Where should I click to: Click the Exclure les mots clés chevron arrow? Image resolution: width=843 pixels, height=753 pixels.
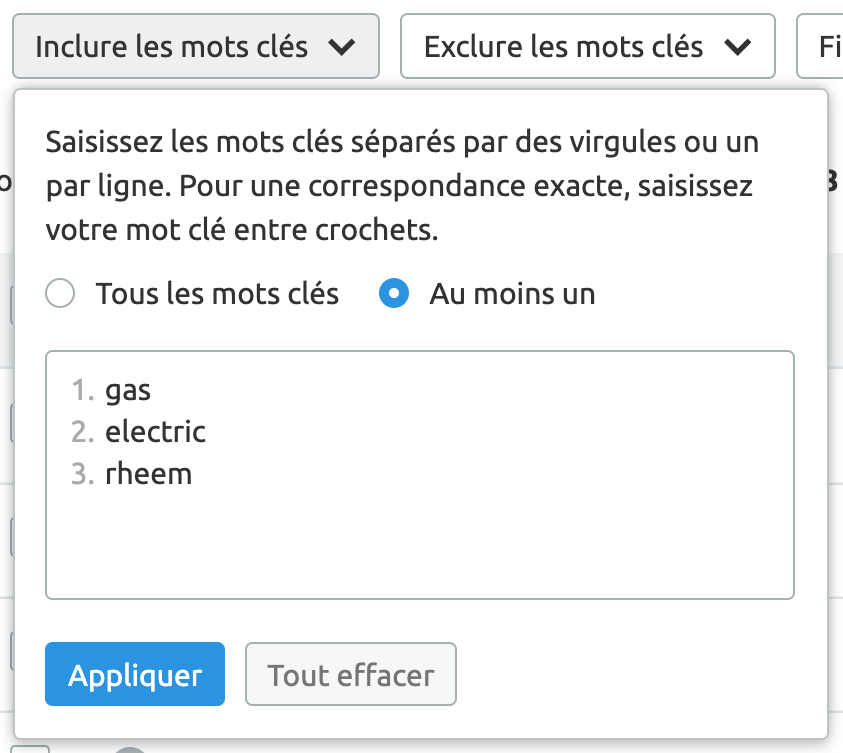[x=737, y=46]
